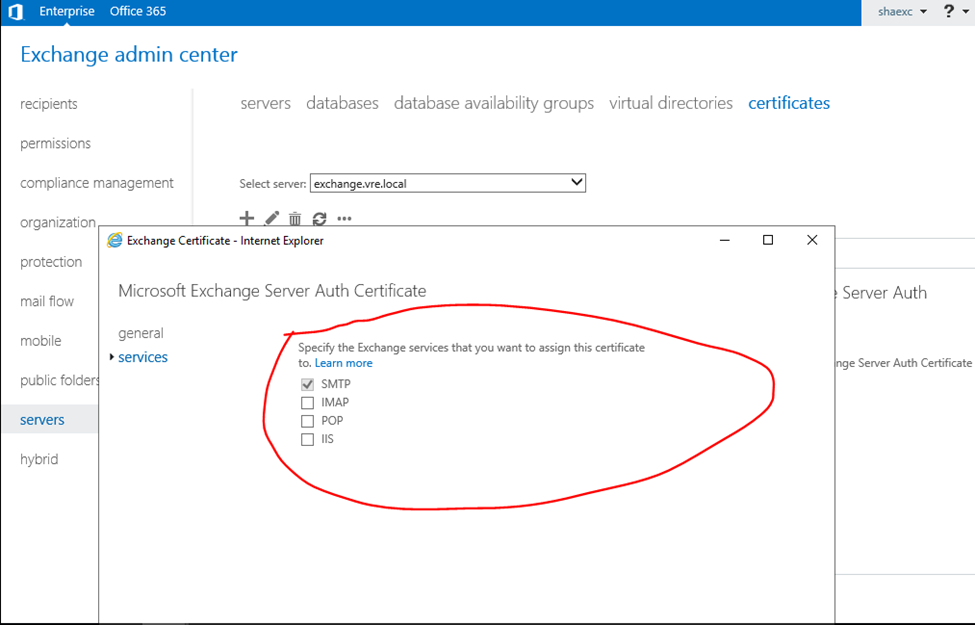Viewport: 975px width, 625px height.
Task: Check the IIS service checkbox
Action: pos(307,439)
